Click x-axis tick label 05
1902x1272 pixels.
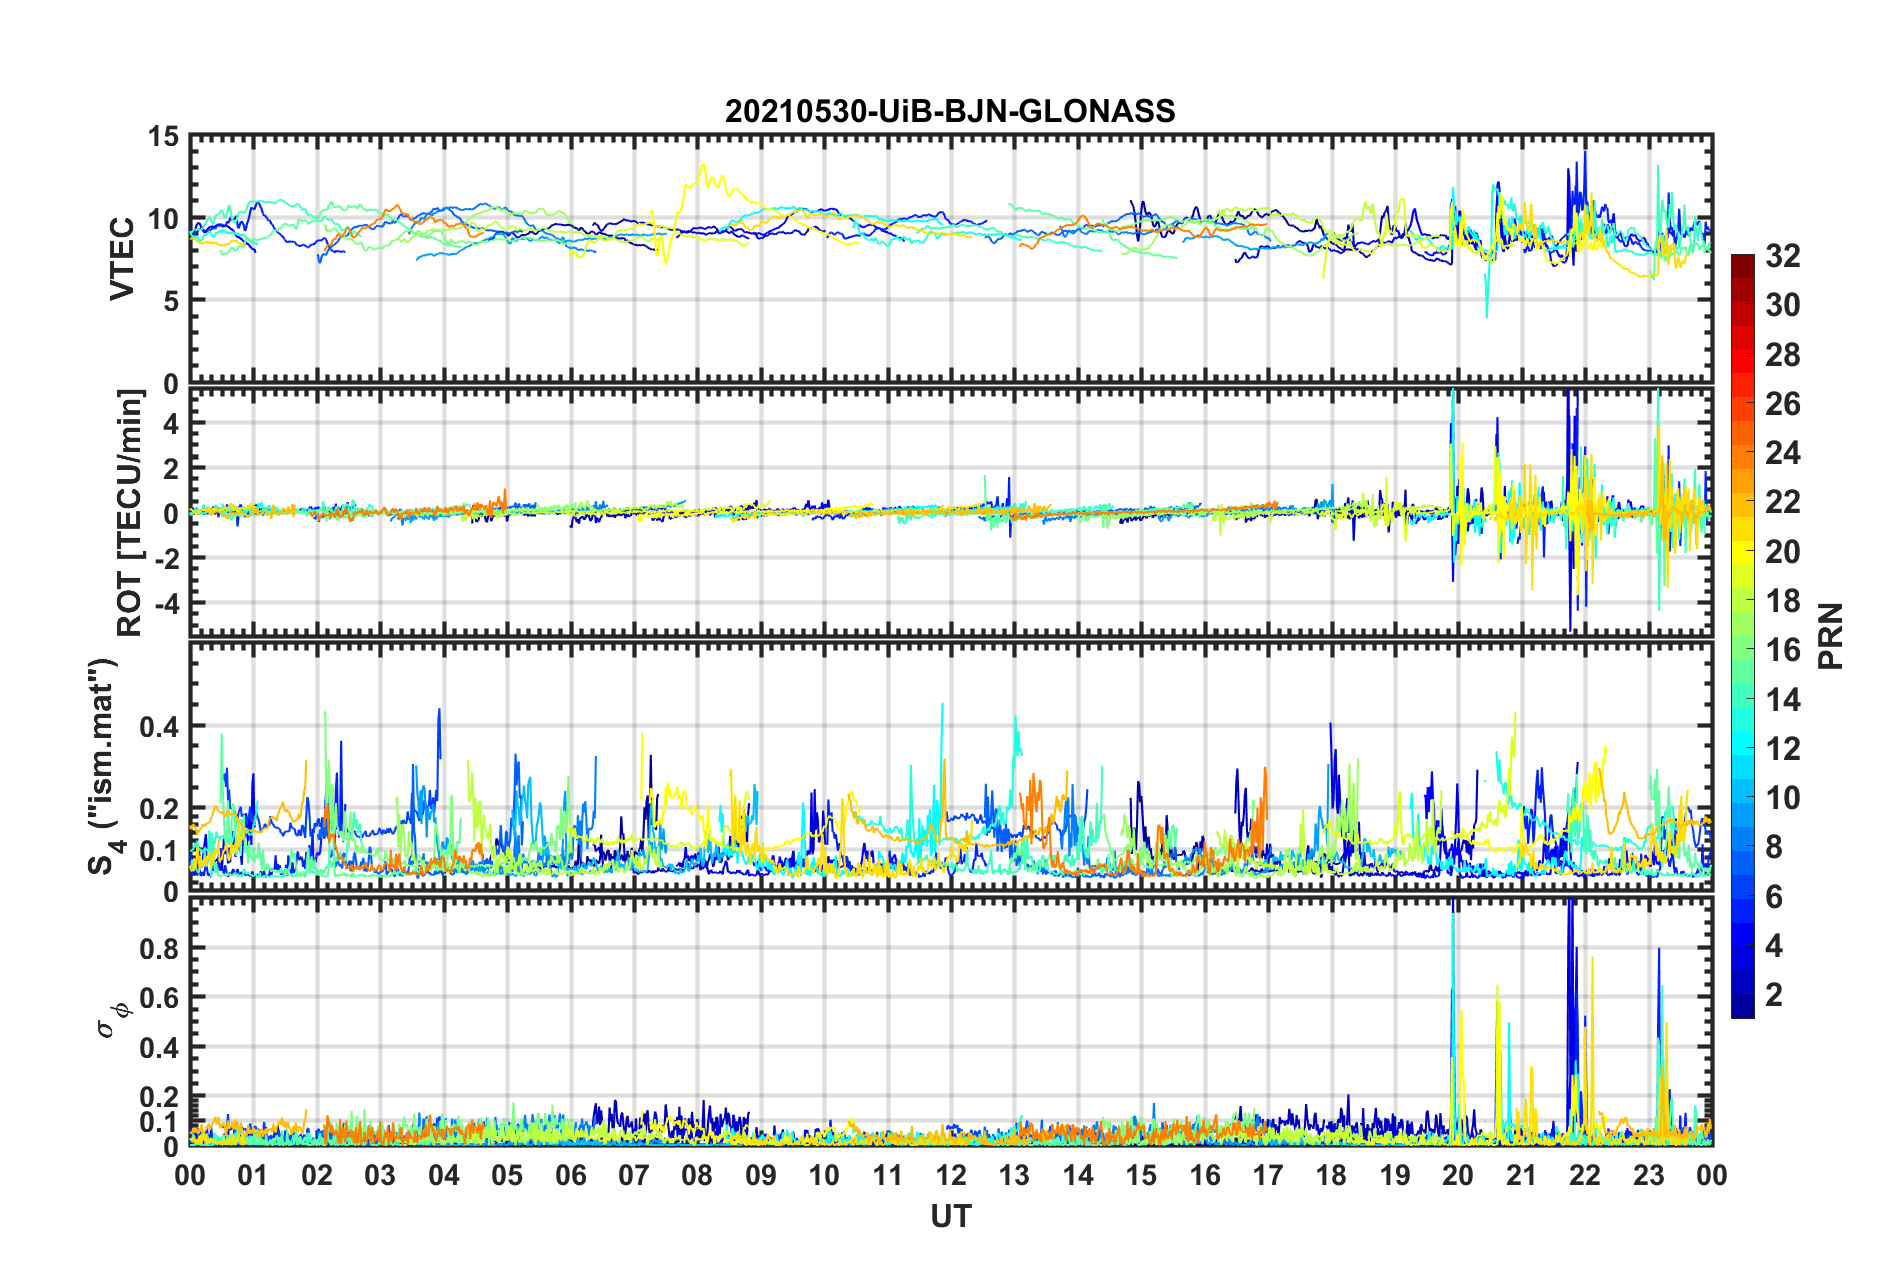pyautogui.click(x=507, y=1175)
